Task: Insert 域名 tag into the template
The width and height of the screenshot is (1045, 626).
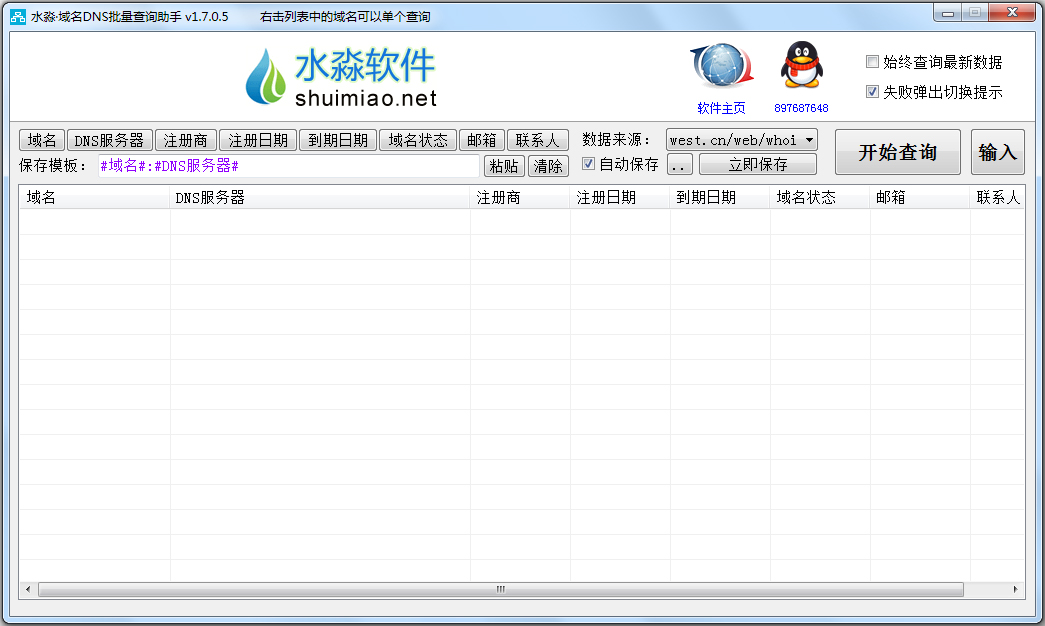Action: [42, 140]
